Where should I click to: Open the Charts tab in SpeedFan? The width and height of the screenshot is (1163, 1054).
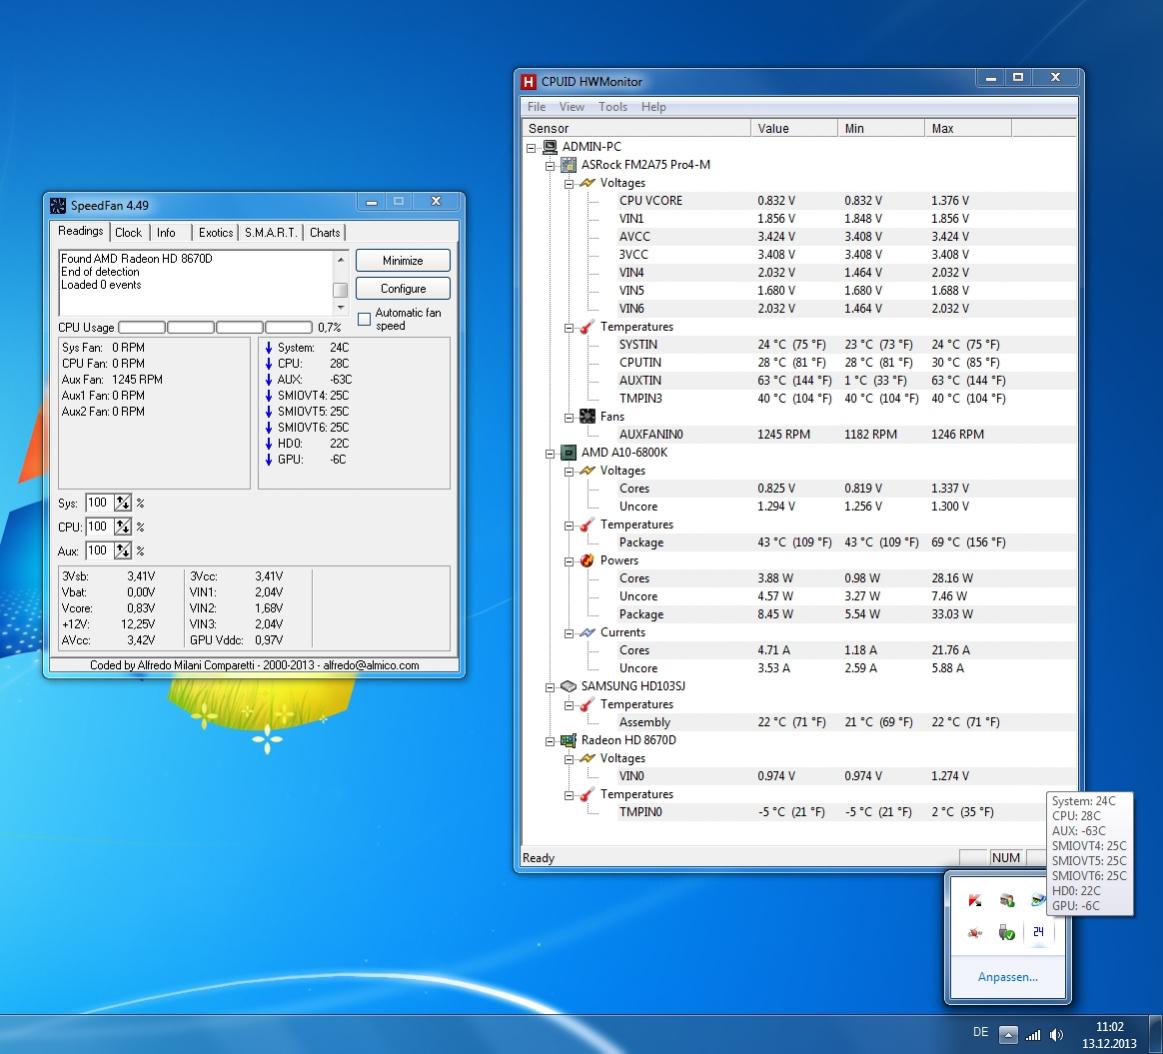click(x=324, y=232)
